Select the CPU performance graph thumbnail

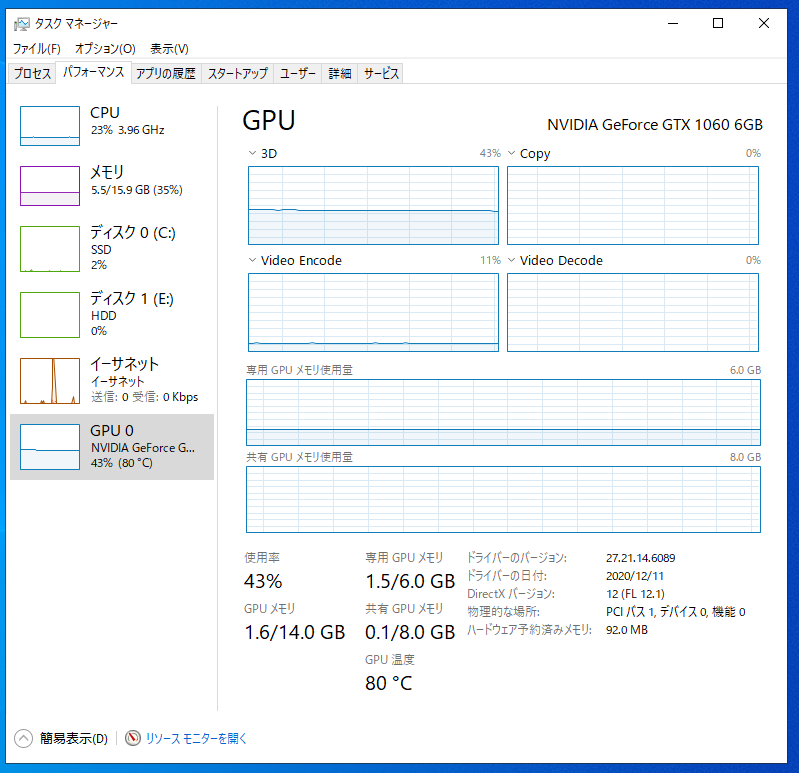50,126
